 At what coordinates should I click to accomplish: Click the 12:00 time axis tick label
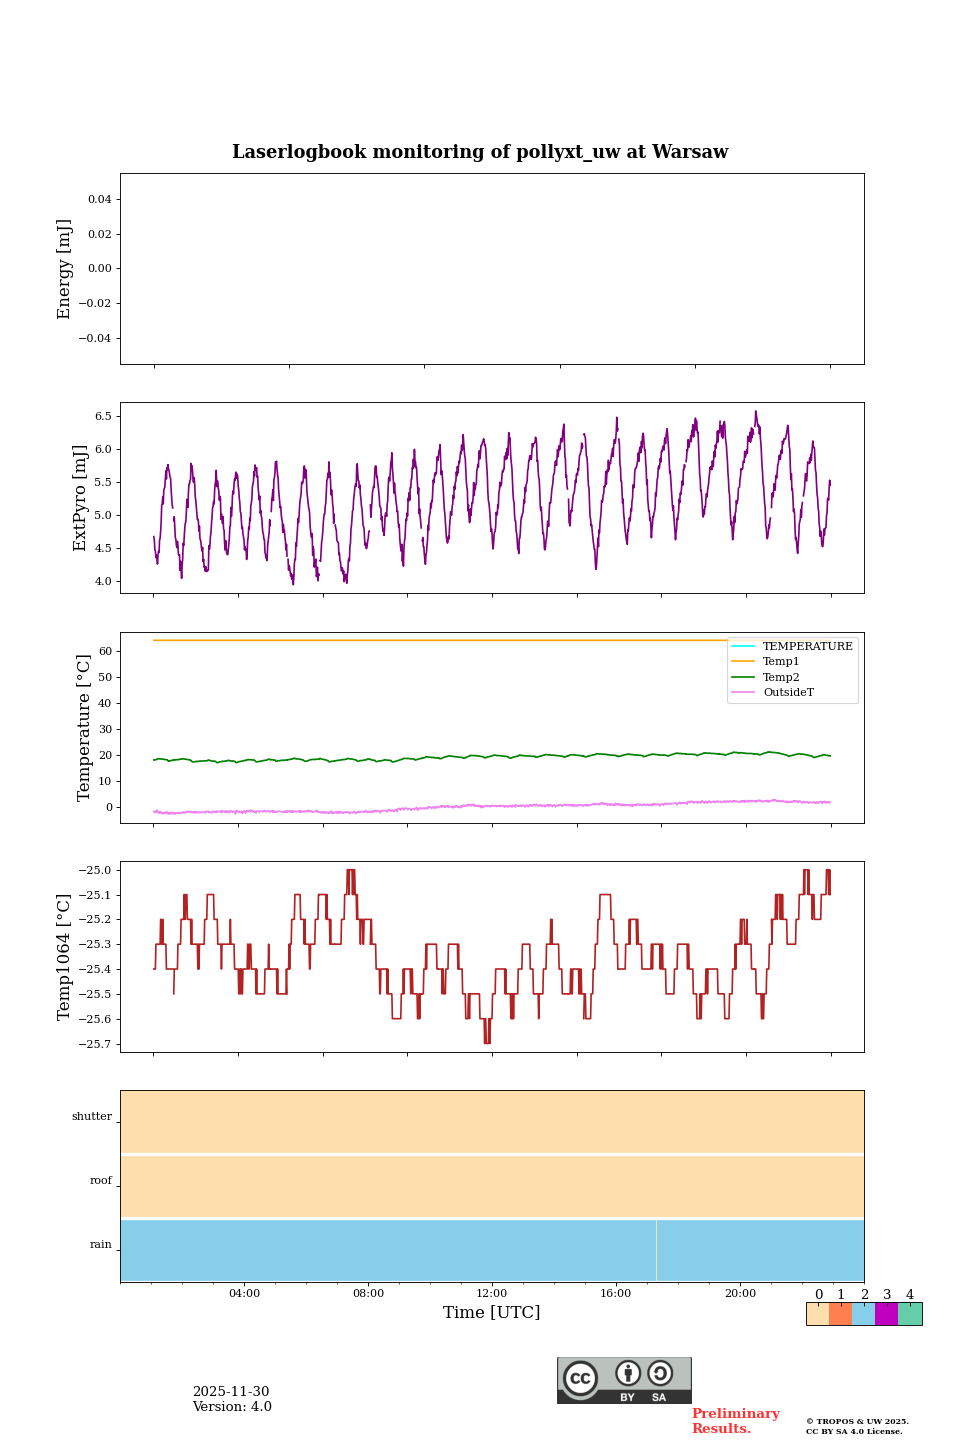click(x=492, y=1294)
